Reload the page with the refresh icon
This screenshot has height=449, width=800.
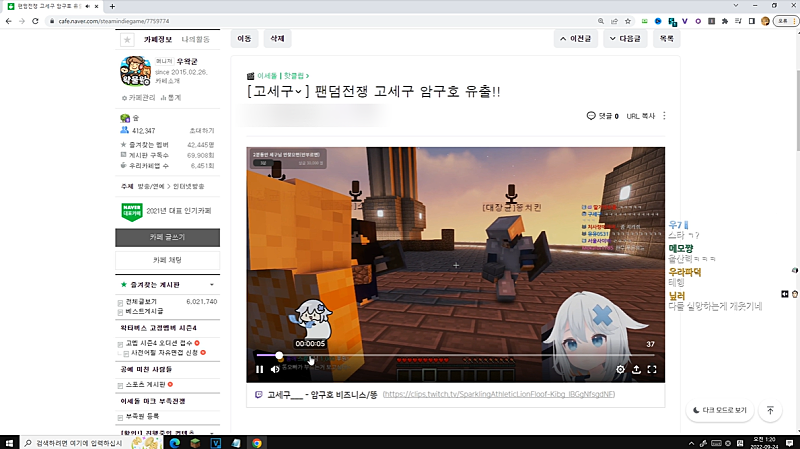click(35, 21)
